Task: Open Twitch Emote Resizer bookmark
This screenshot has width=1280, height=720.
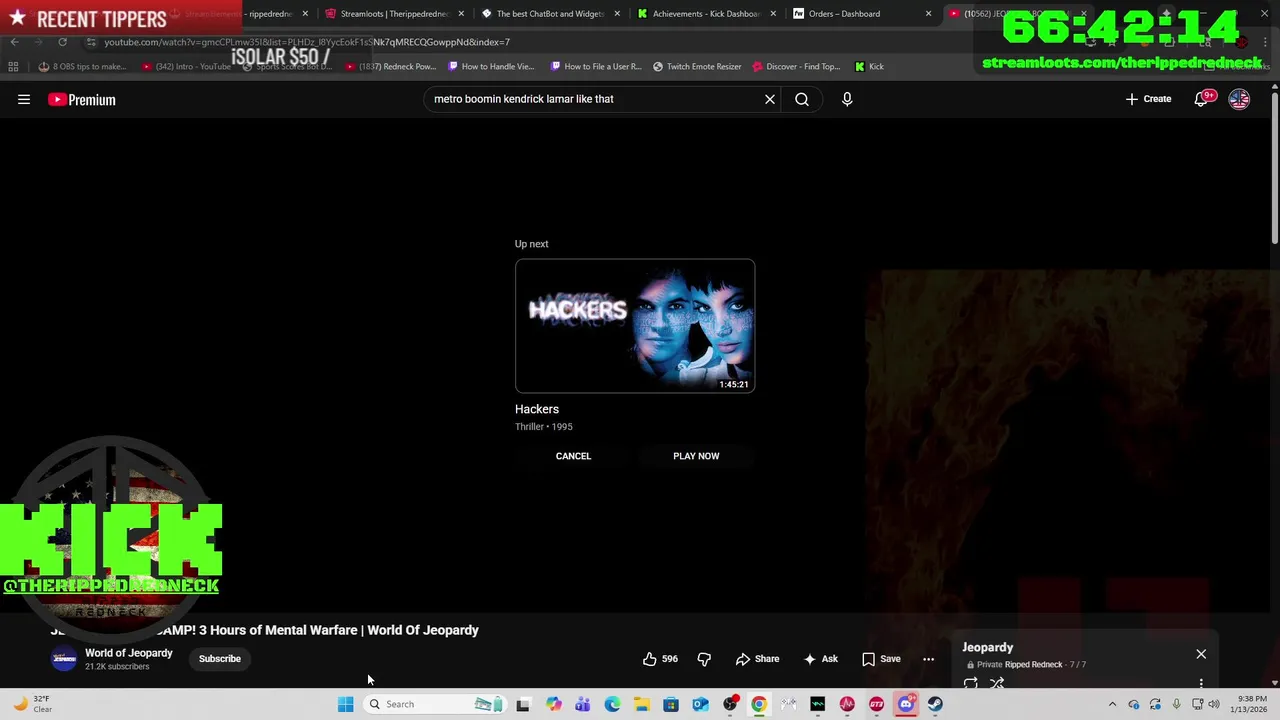Action: 697,67
